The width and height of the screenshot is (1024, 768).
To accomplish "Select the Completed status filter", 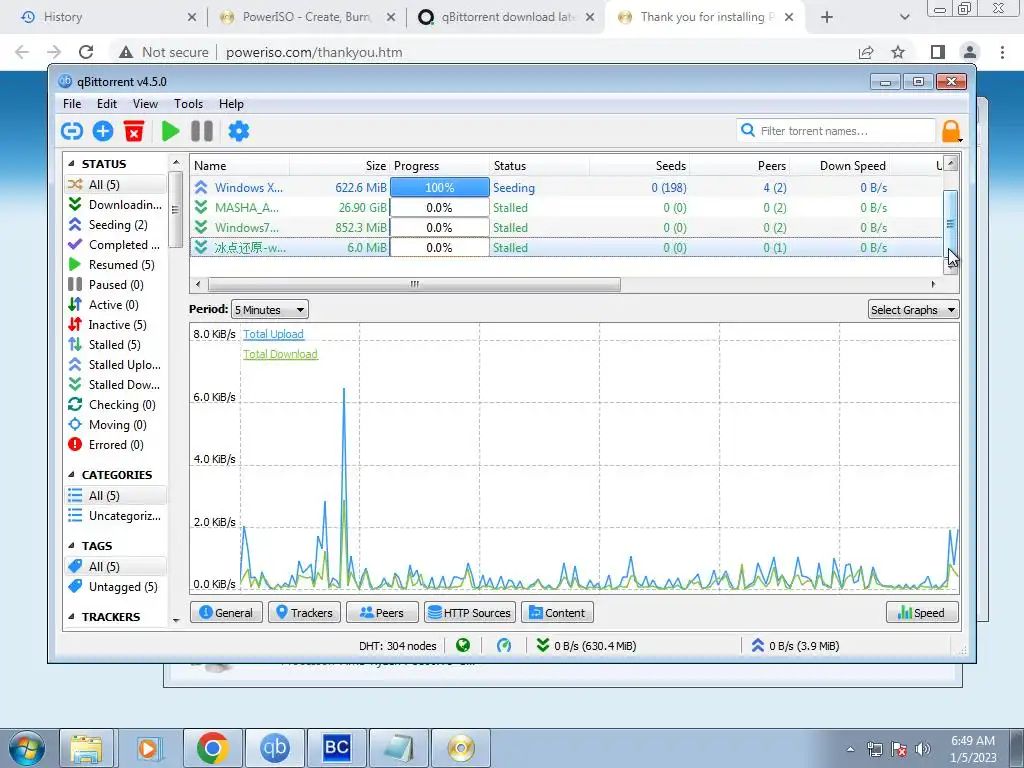I will click(x=115, y=245).
